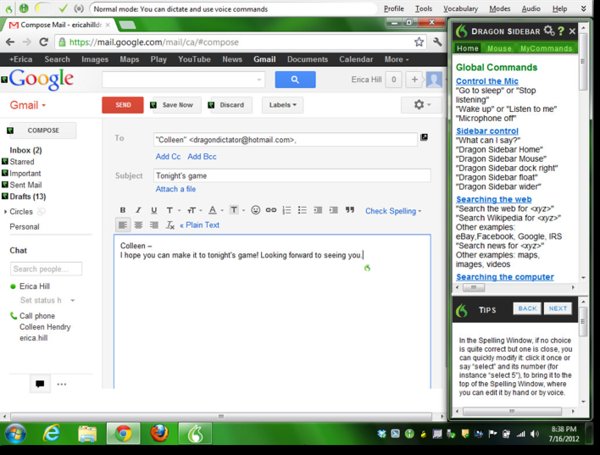Open the Labels dropdown
The height and width of the screenshot is (455, 600).
pyautogui.click(x=282, y=105)
